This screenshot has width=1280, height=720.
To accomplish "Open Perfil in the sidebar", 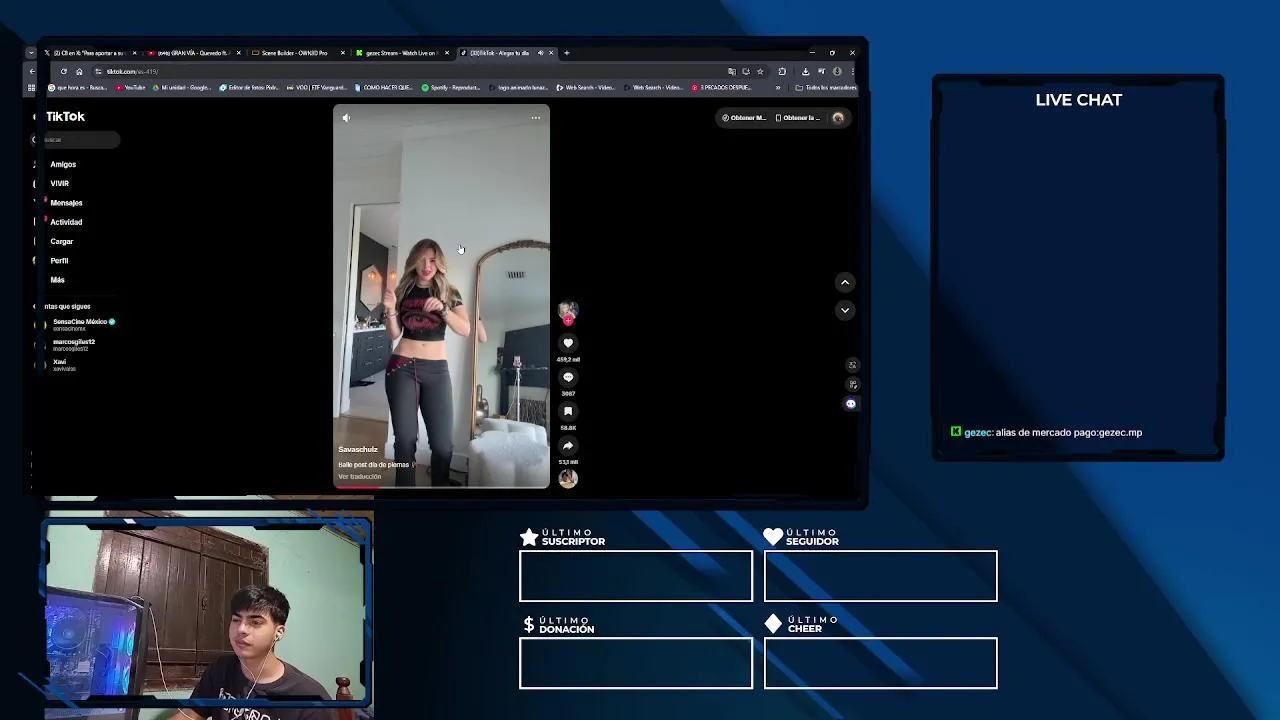I will click(x=59, y=261).
